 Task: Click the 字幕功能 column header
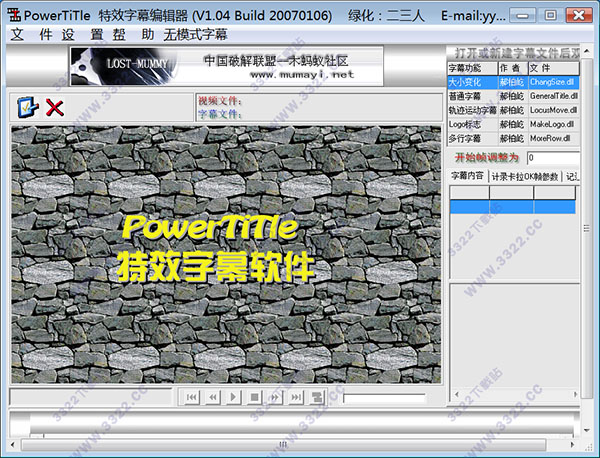[x=472, y=68]
